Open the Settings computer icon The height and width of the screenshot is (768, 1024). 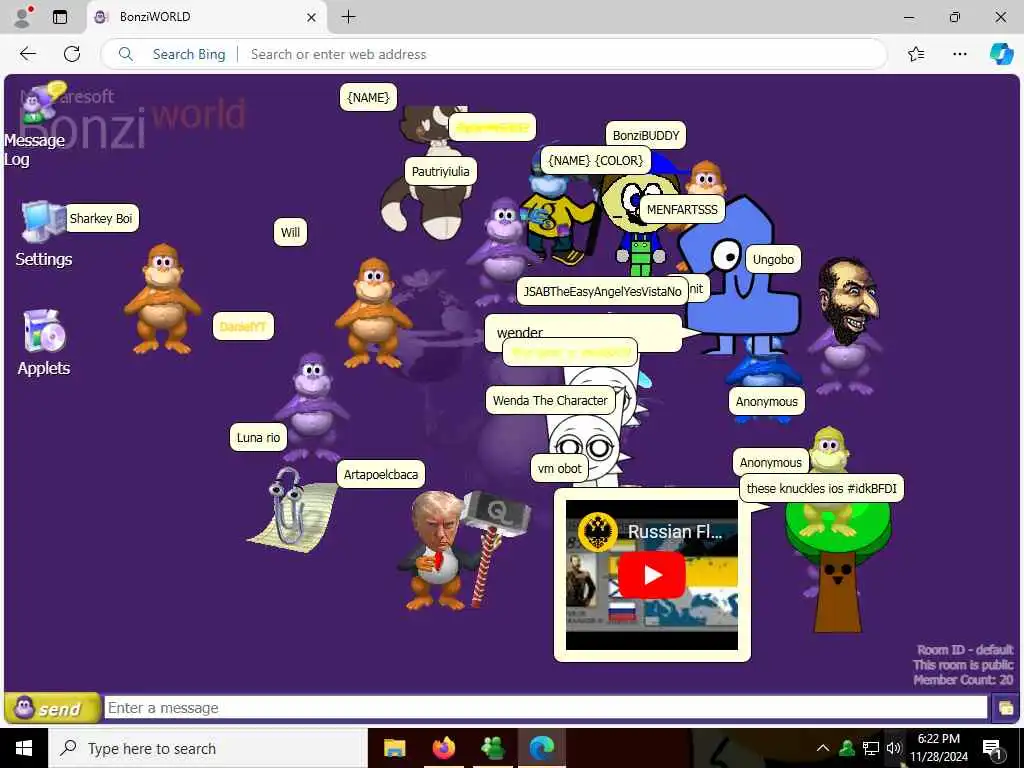pos(42,222)
